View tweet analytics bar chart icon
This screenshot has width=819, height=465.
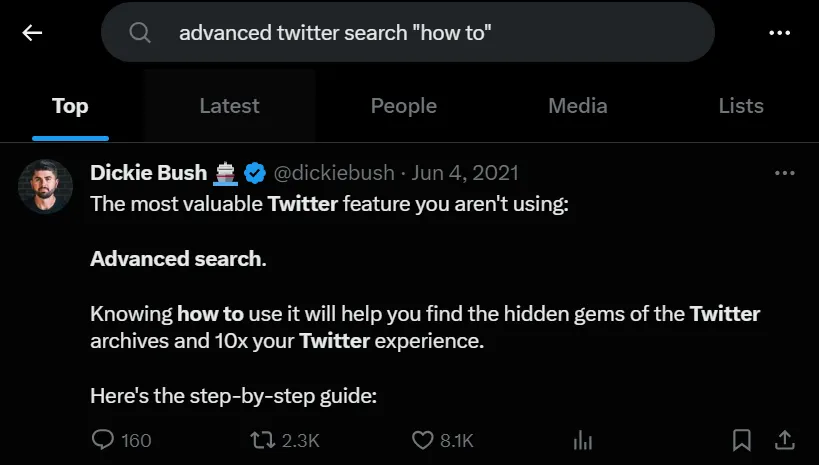pyautogui.click(x=582, y=440)
